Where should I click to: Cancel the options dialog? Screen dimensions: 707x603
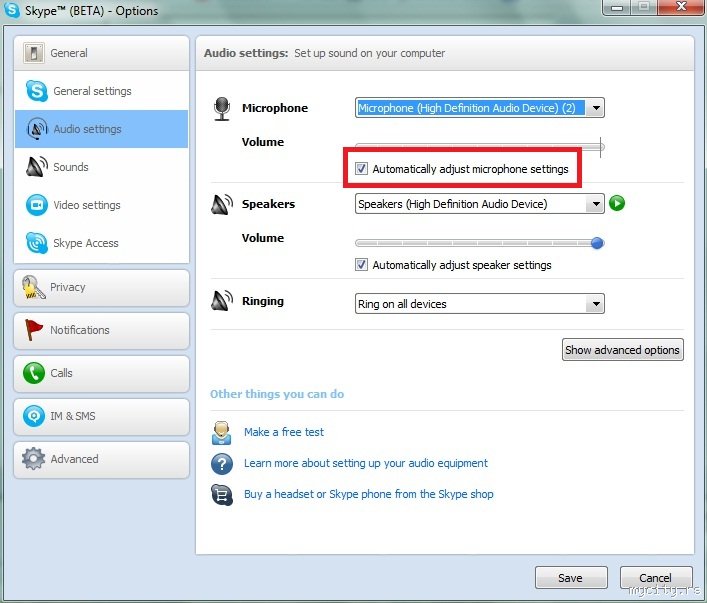point(656,578)
